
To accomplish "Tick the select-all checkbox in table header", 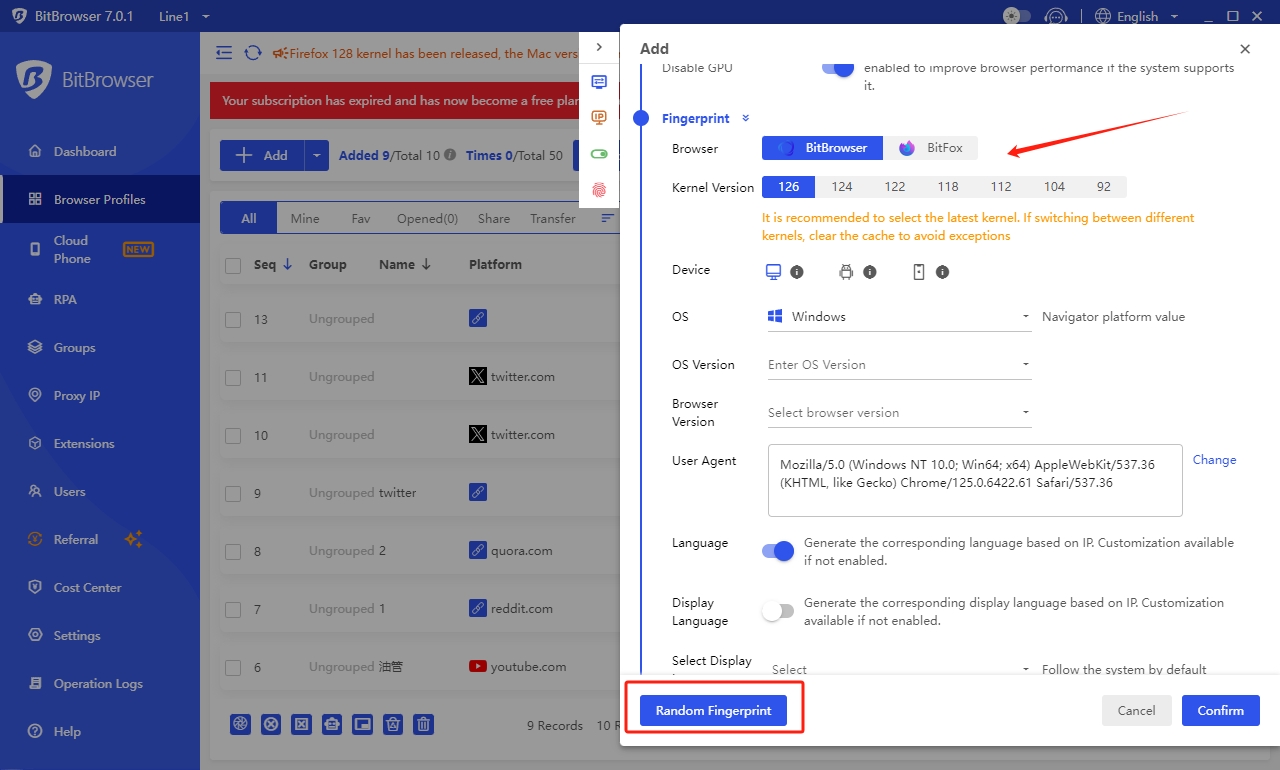I will click(x=233, y=265).
